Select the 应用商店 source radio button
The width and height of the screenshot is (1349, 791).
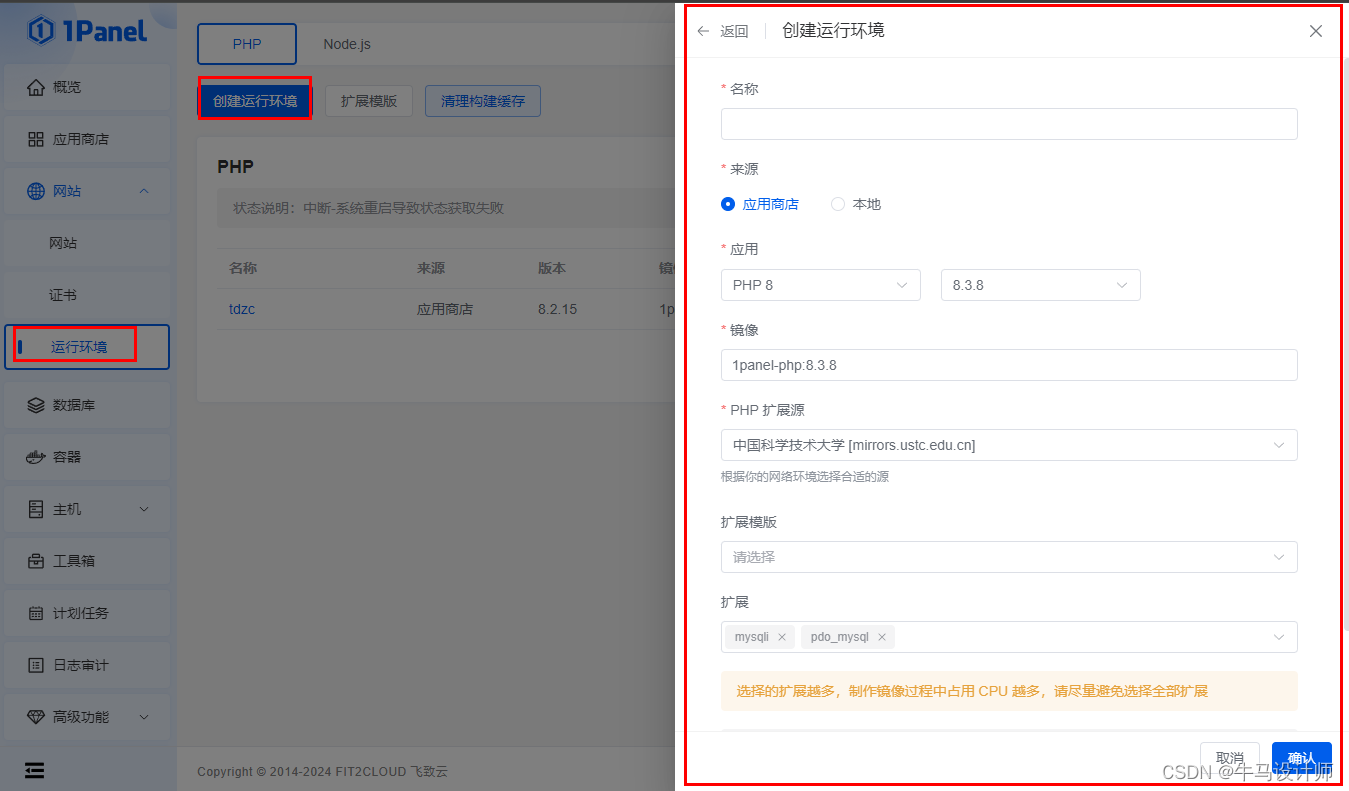pyautogui.click(x=728, y=204)
